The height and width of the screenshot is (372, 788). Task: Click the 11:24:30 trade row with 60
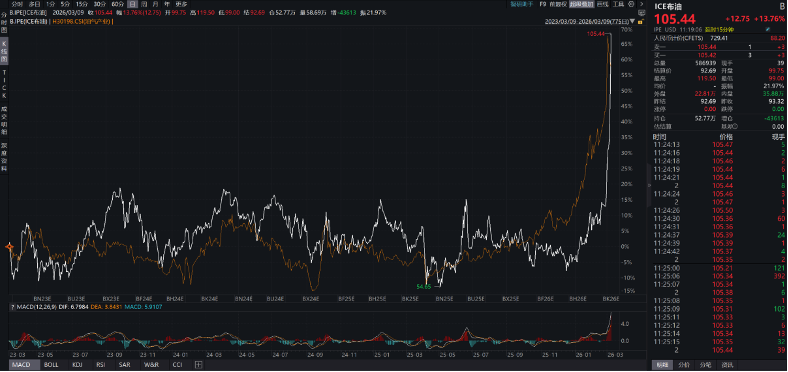point(719,218)
